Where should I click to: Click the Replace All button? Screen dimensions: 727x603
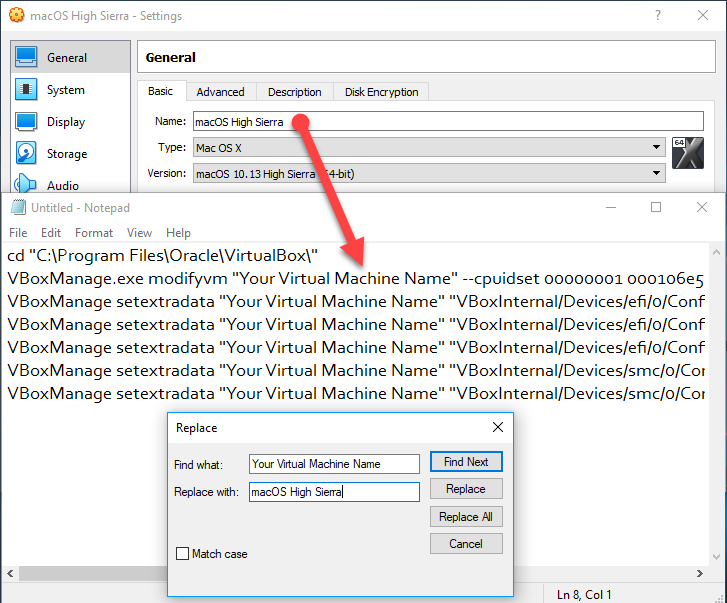(x=465, y=517)
